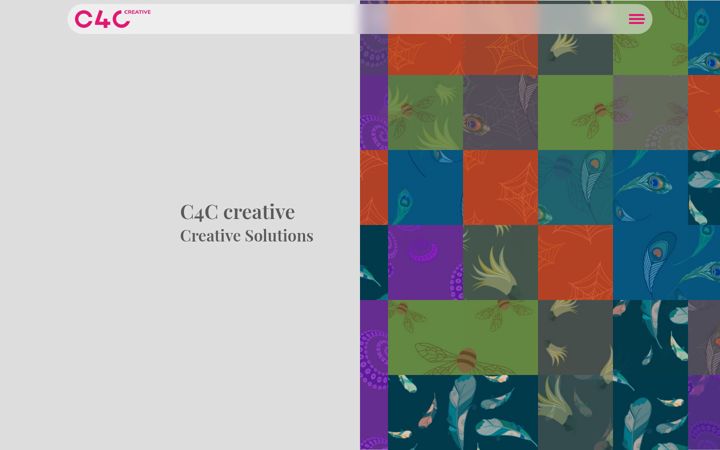Viewport: 720px width, 450px height.
Task: Click orange cobweb tile right of yellow crest tile
Action: 575,263
